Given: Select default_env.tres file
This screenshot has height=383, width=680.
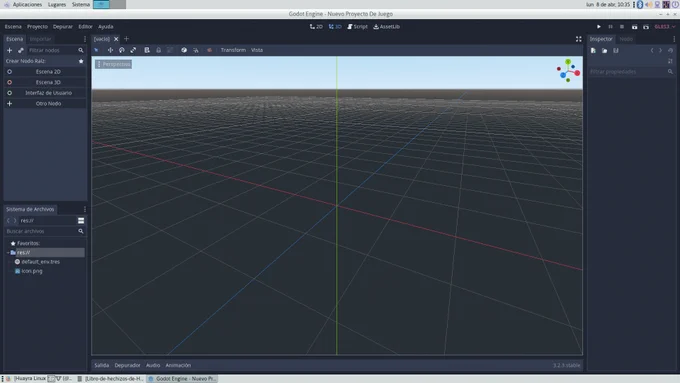Looking at the screenshot, I should pos(40,262).
